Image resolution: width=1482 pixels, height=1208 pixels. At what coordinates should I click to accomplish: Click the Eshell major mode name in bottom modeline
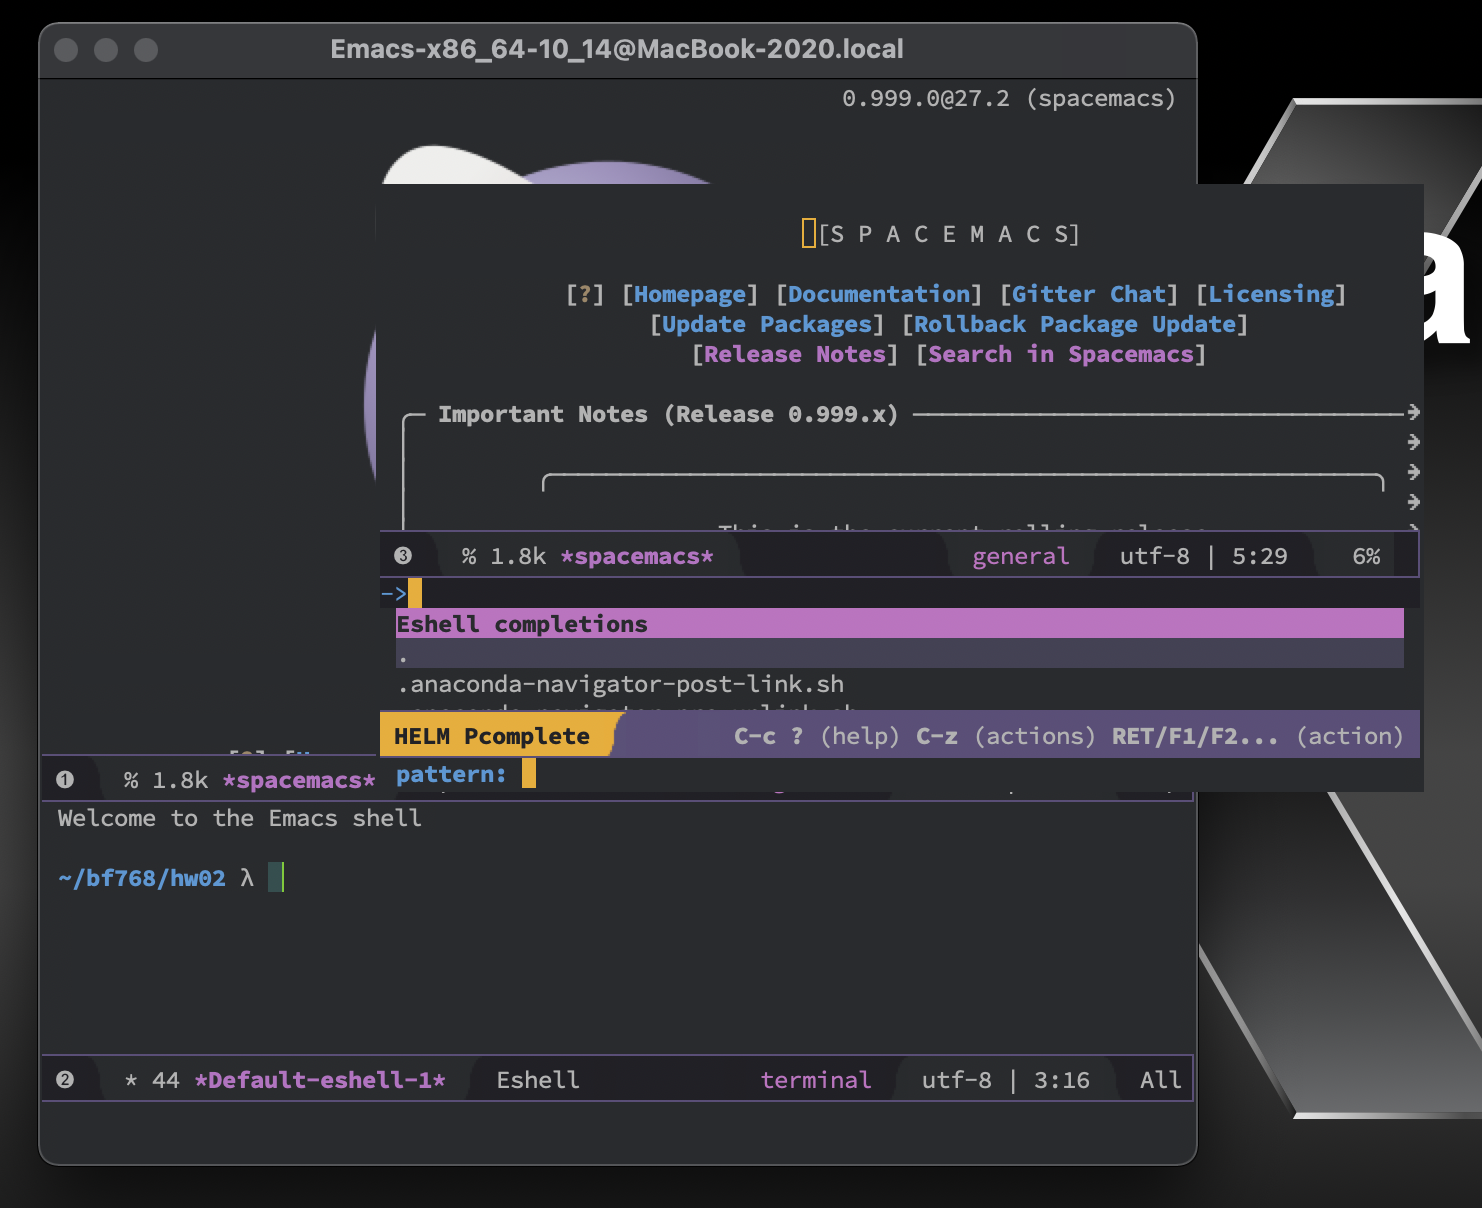click(x=537, y=1079)
